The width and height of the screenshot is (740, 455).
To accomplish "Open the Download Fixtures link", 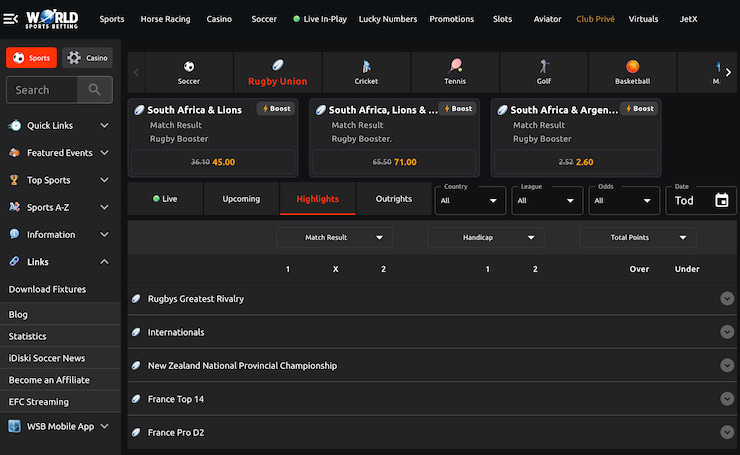I will (47, 289).
